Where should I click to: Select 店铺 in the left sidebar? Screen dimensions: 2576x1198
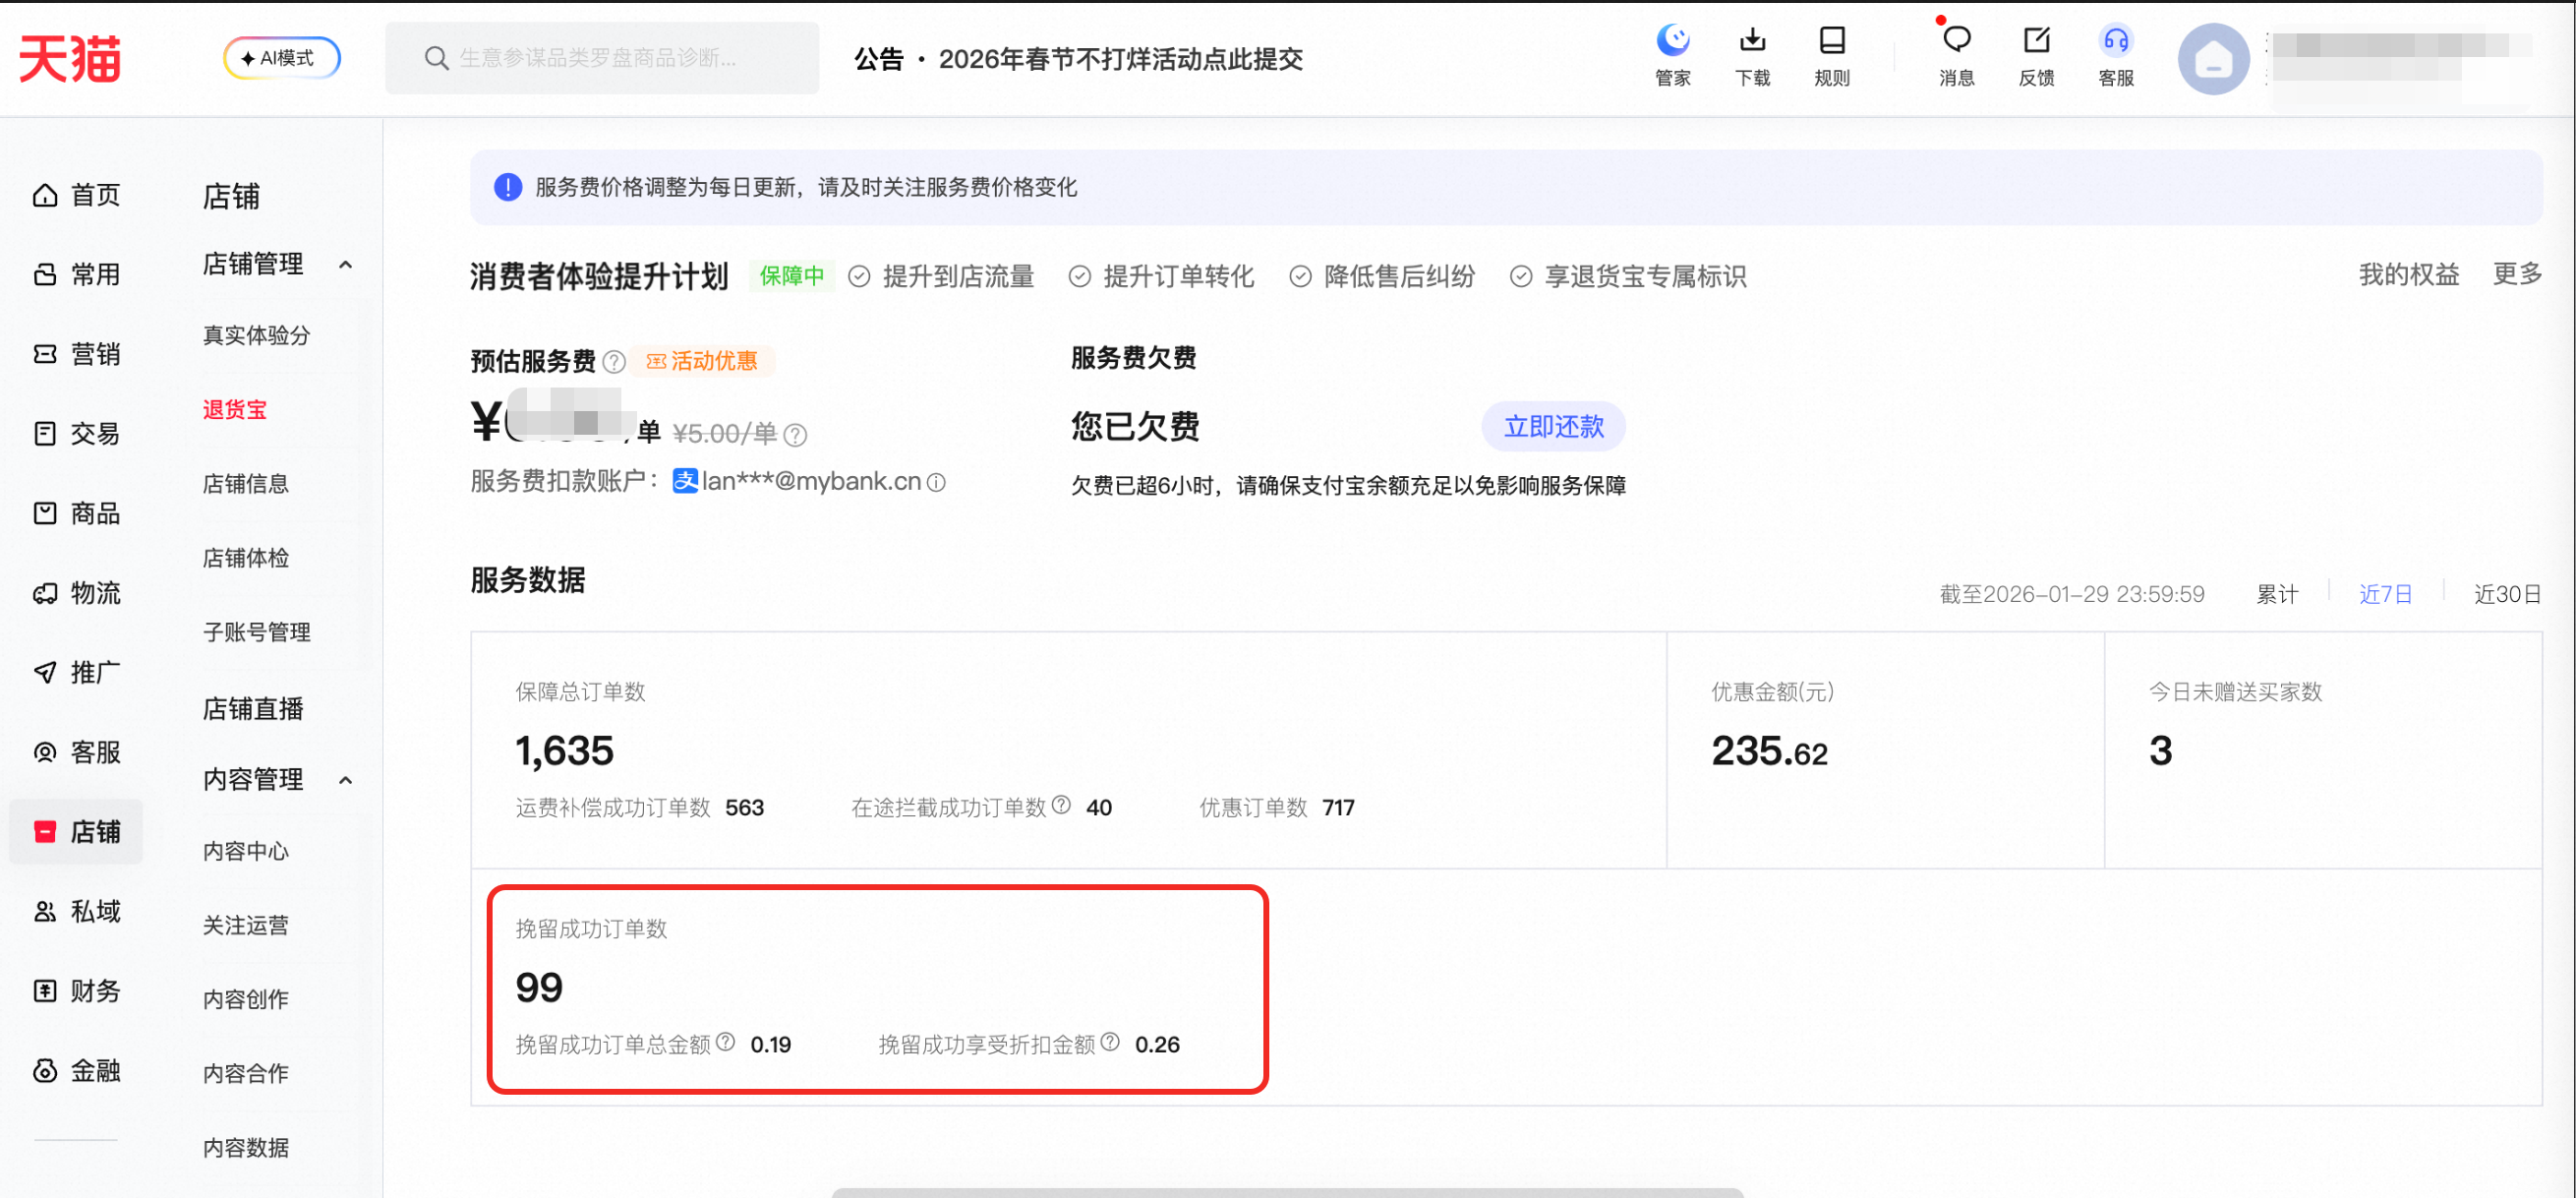click(77, 832)
